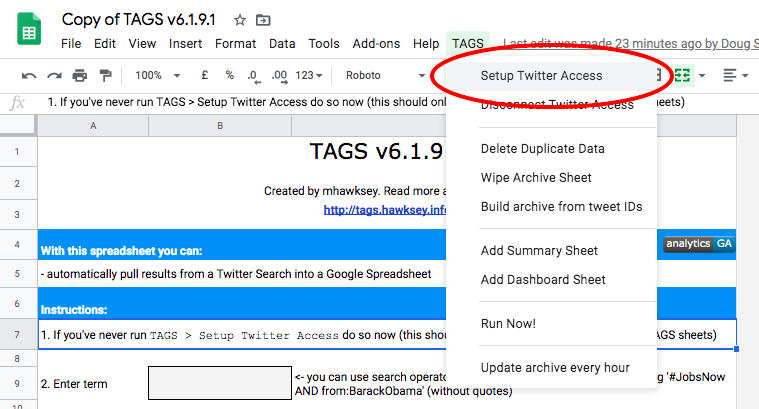Star the Copy of TAGS document
This screenshot has width=759, height=409.
(240, 20)
